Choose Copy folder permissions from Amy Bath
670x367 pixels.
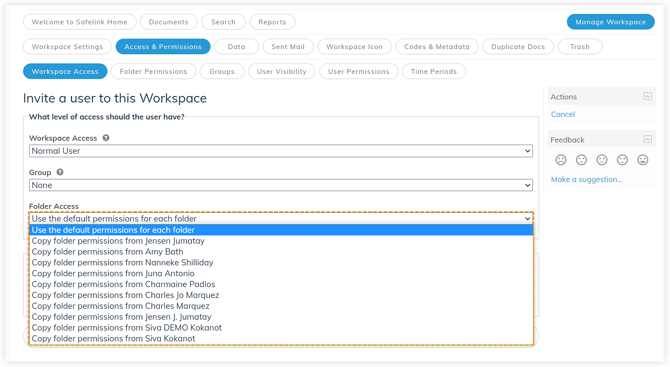point(281,252)
